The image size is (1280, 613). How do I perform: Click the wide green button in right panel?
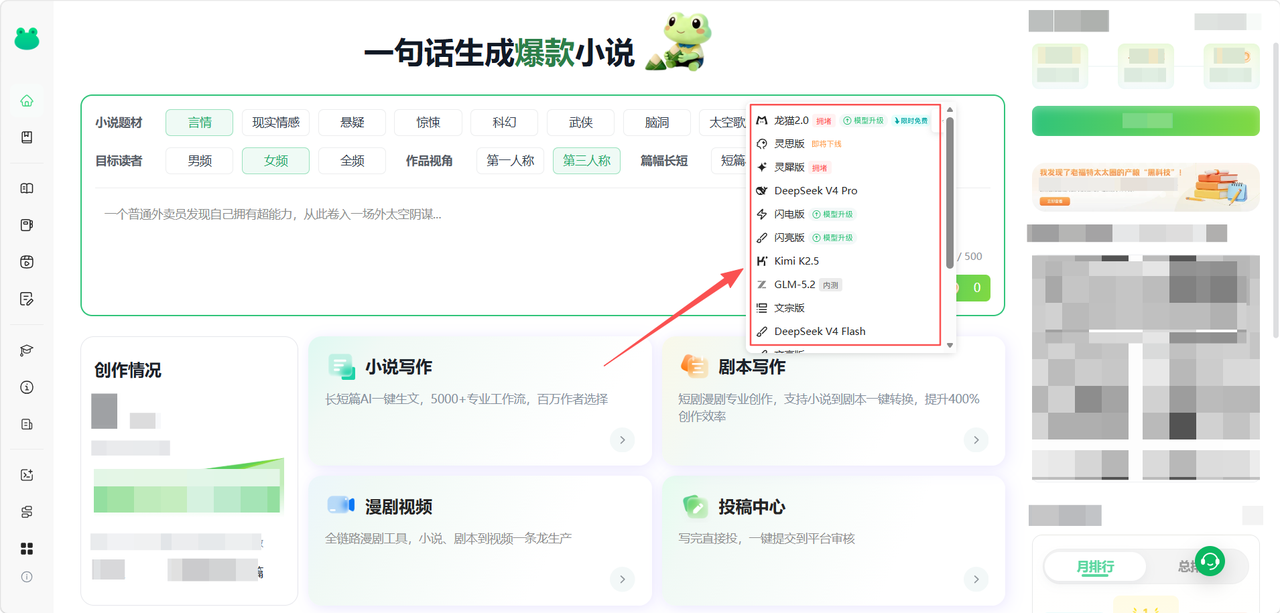(1146, 120)
